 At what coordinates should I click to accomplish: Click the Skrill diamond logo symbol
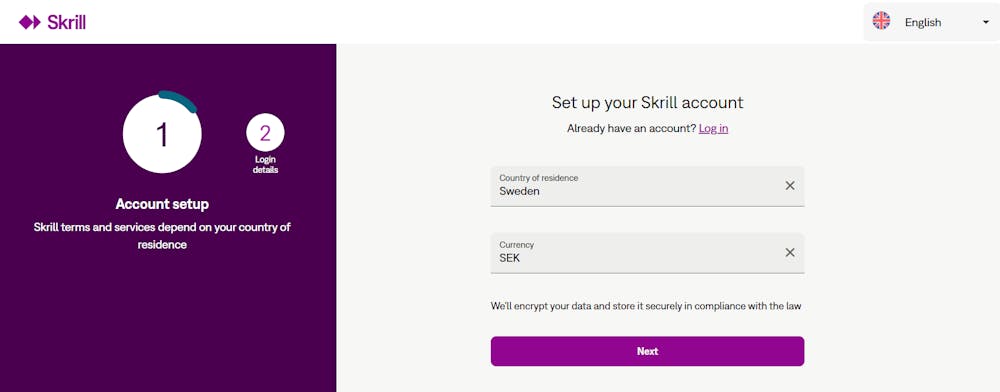[x=30, y=22]
